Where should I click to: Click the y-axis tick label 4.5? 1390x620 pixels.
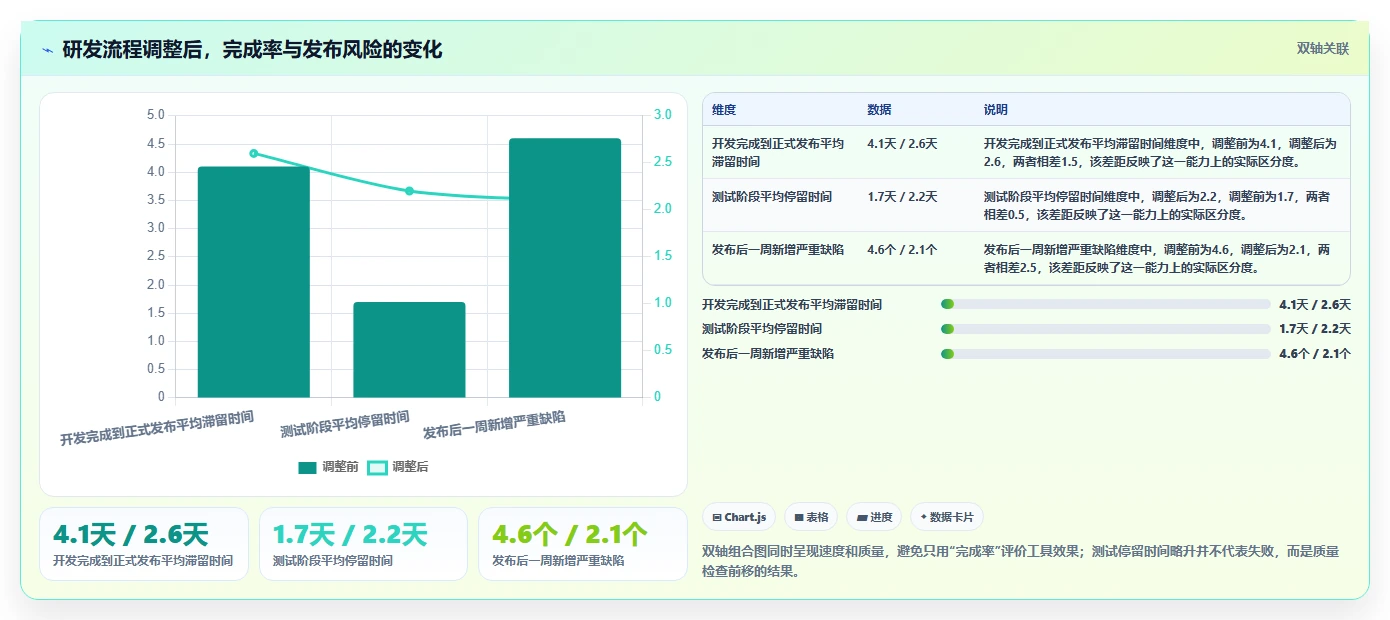click(156, 143)
